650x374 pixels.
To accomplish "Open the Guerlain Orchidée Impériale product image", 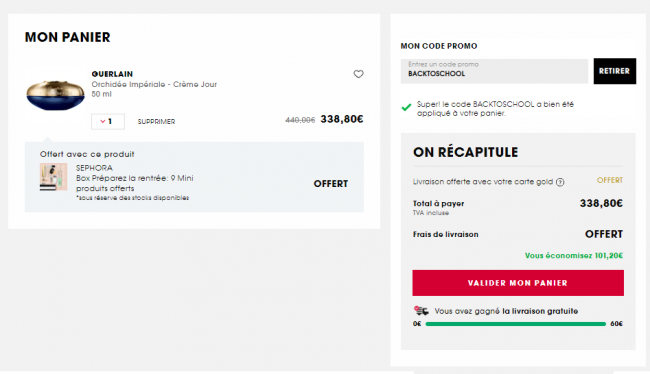I will [x=56, y=95].
